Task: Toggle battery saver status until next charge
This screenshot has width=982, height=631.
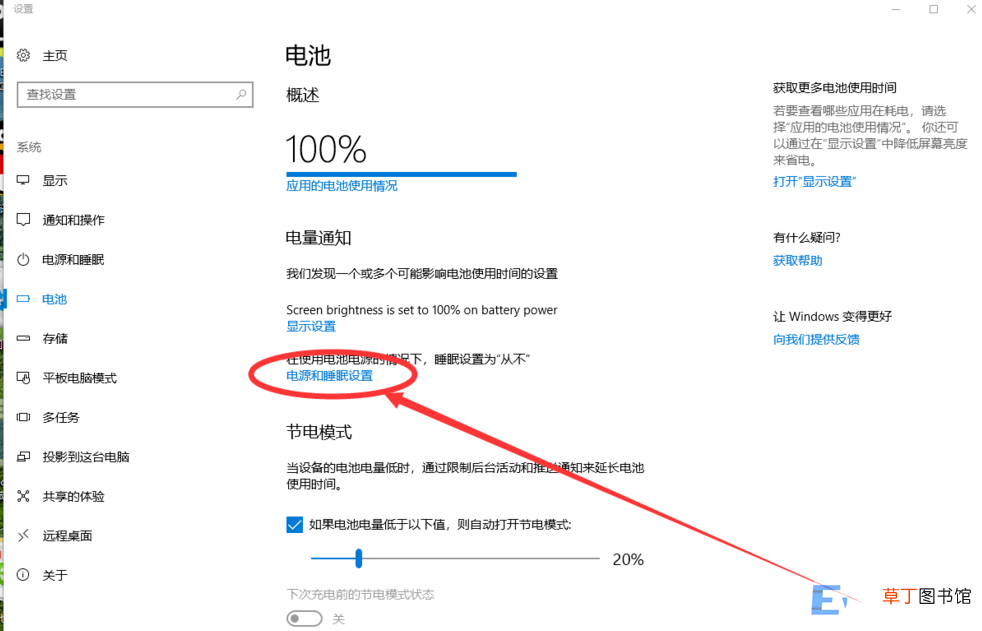Action: point(304,618)
